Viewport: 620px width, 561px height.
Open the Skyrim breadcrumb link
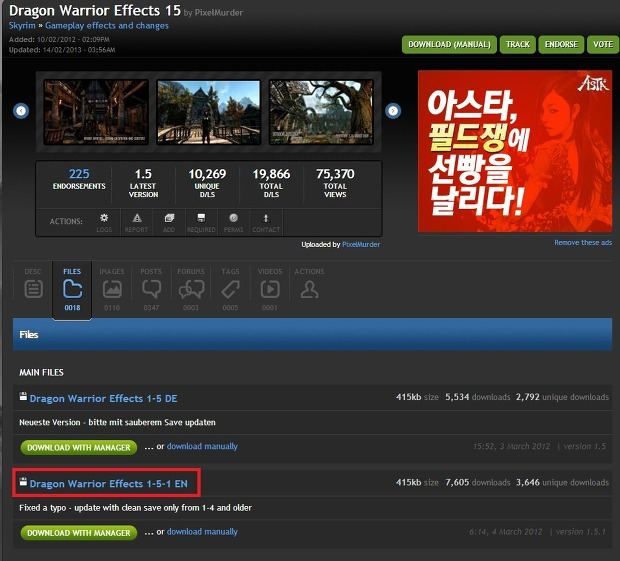[x=22, y=26]
